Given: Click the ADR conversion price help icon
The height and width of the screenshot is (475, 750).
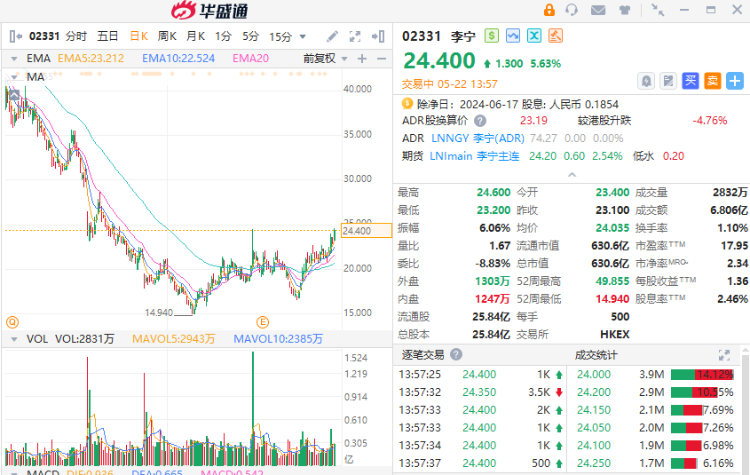Looking at the screenshot, I should [480, 121].
